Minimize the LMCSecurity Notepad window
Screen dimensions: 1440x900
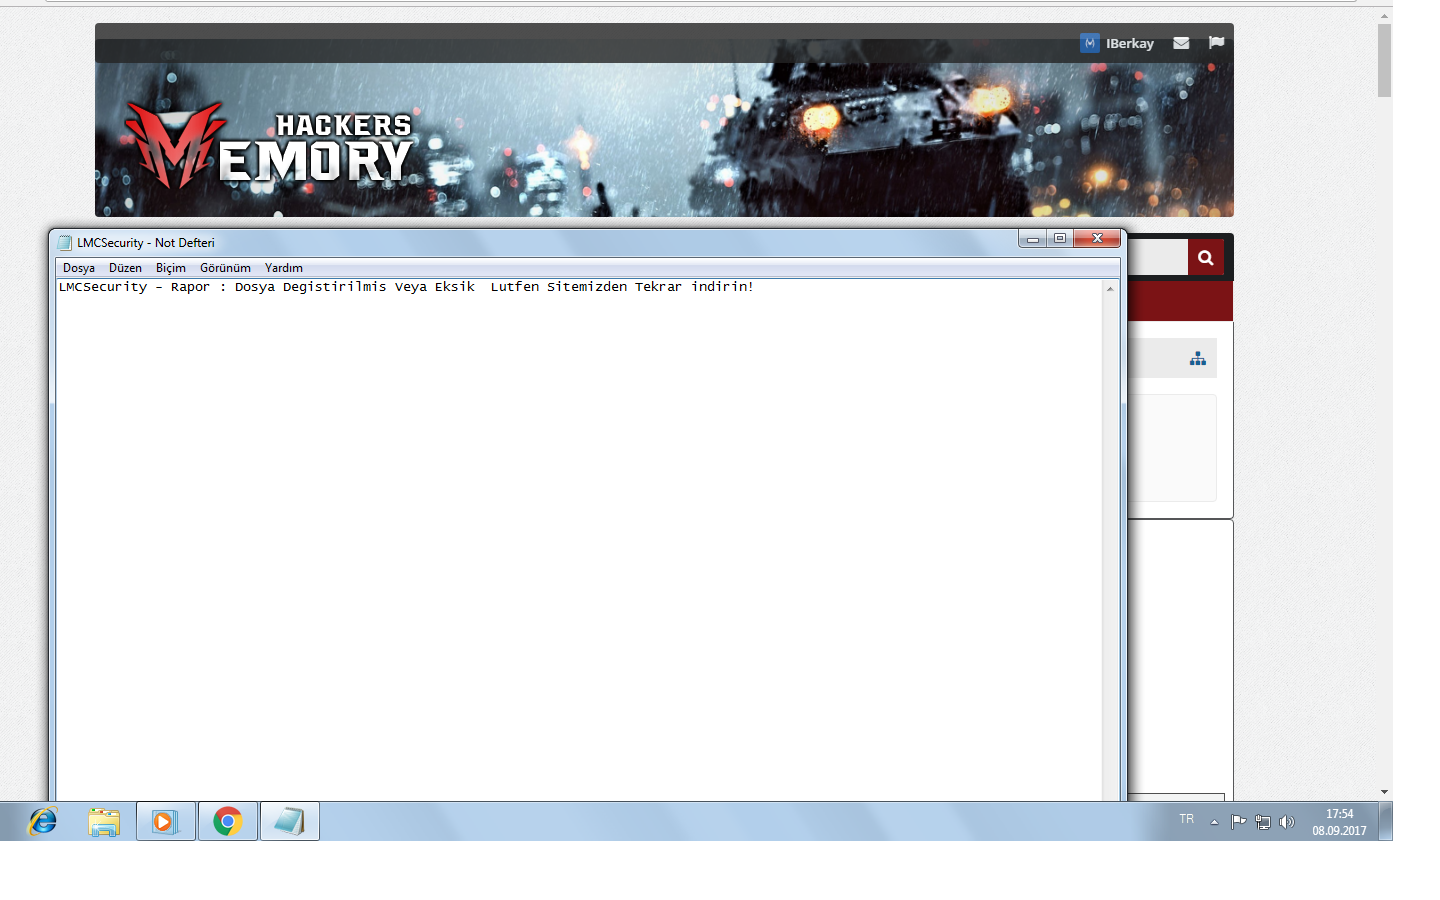pyautogui.click(x=1033, y=239)
